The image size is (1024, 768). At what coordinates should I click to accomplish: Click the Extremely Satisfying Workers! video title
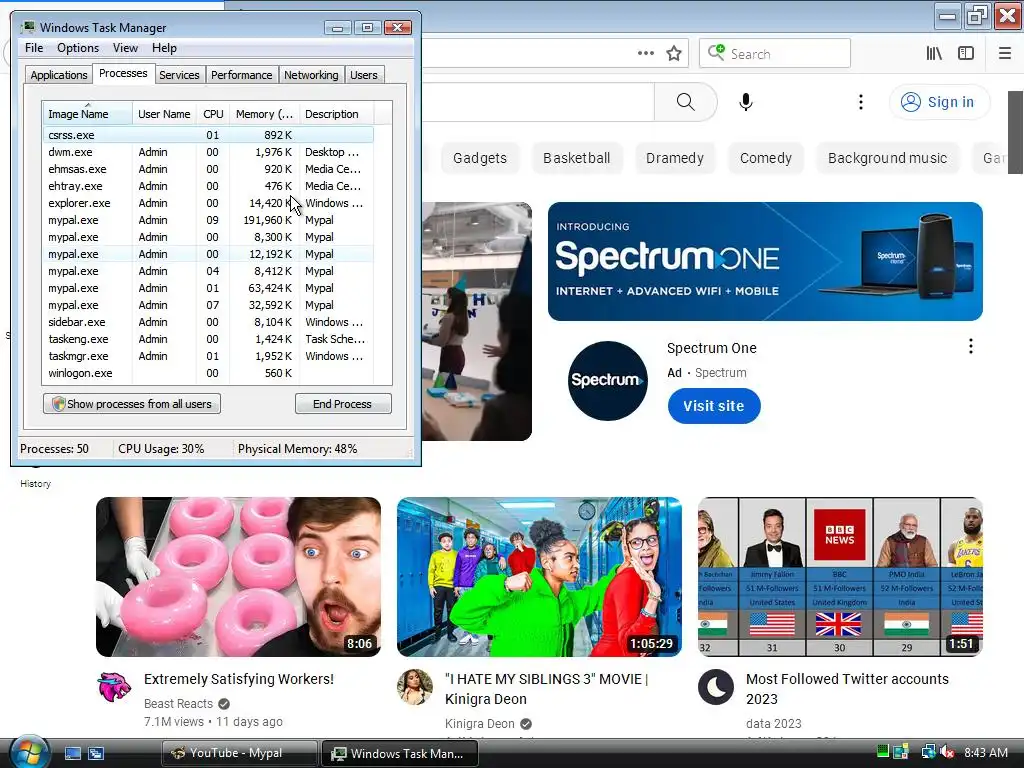(x=239, y=679)
